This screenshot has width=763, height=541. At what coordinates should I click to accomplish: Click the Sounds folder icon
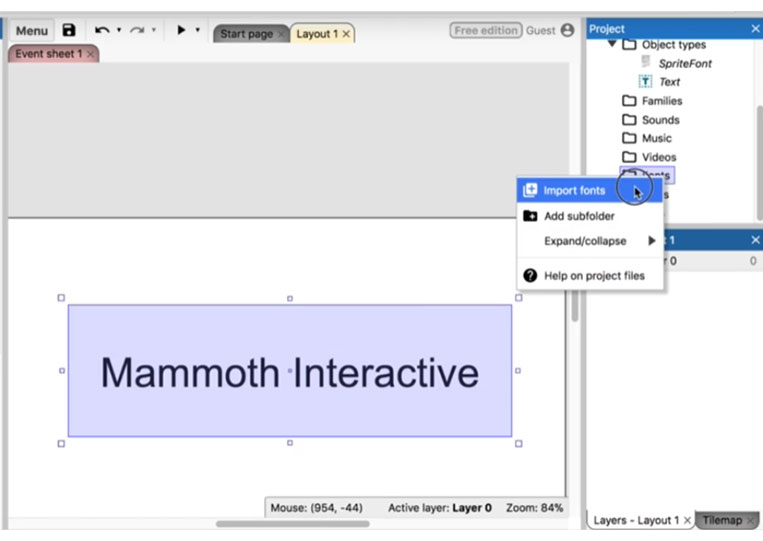tap(629, 120)
